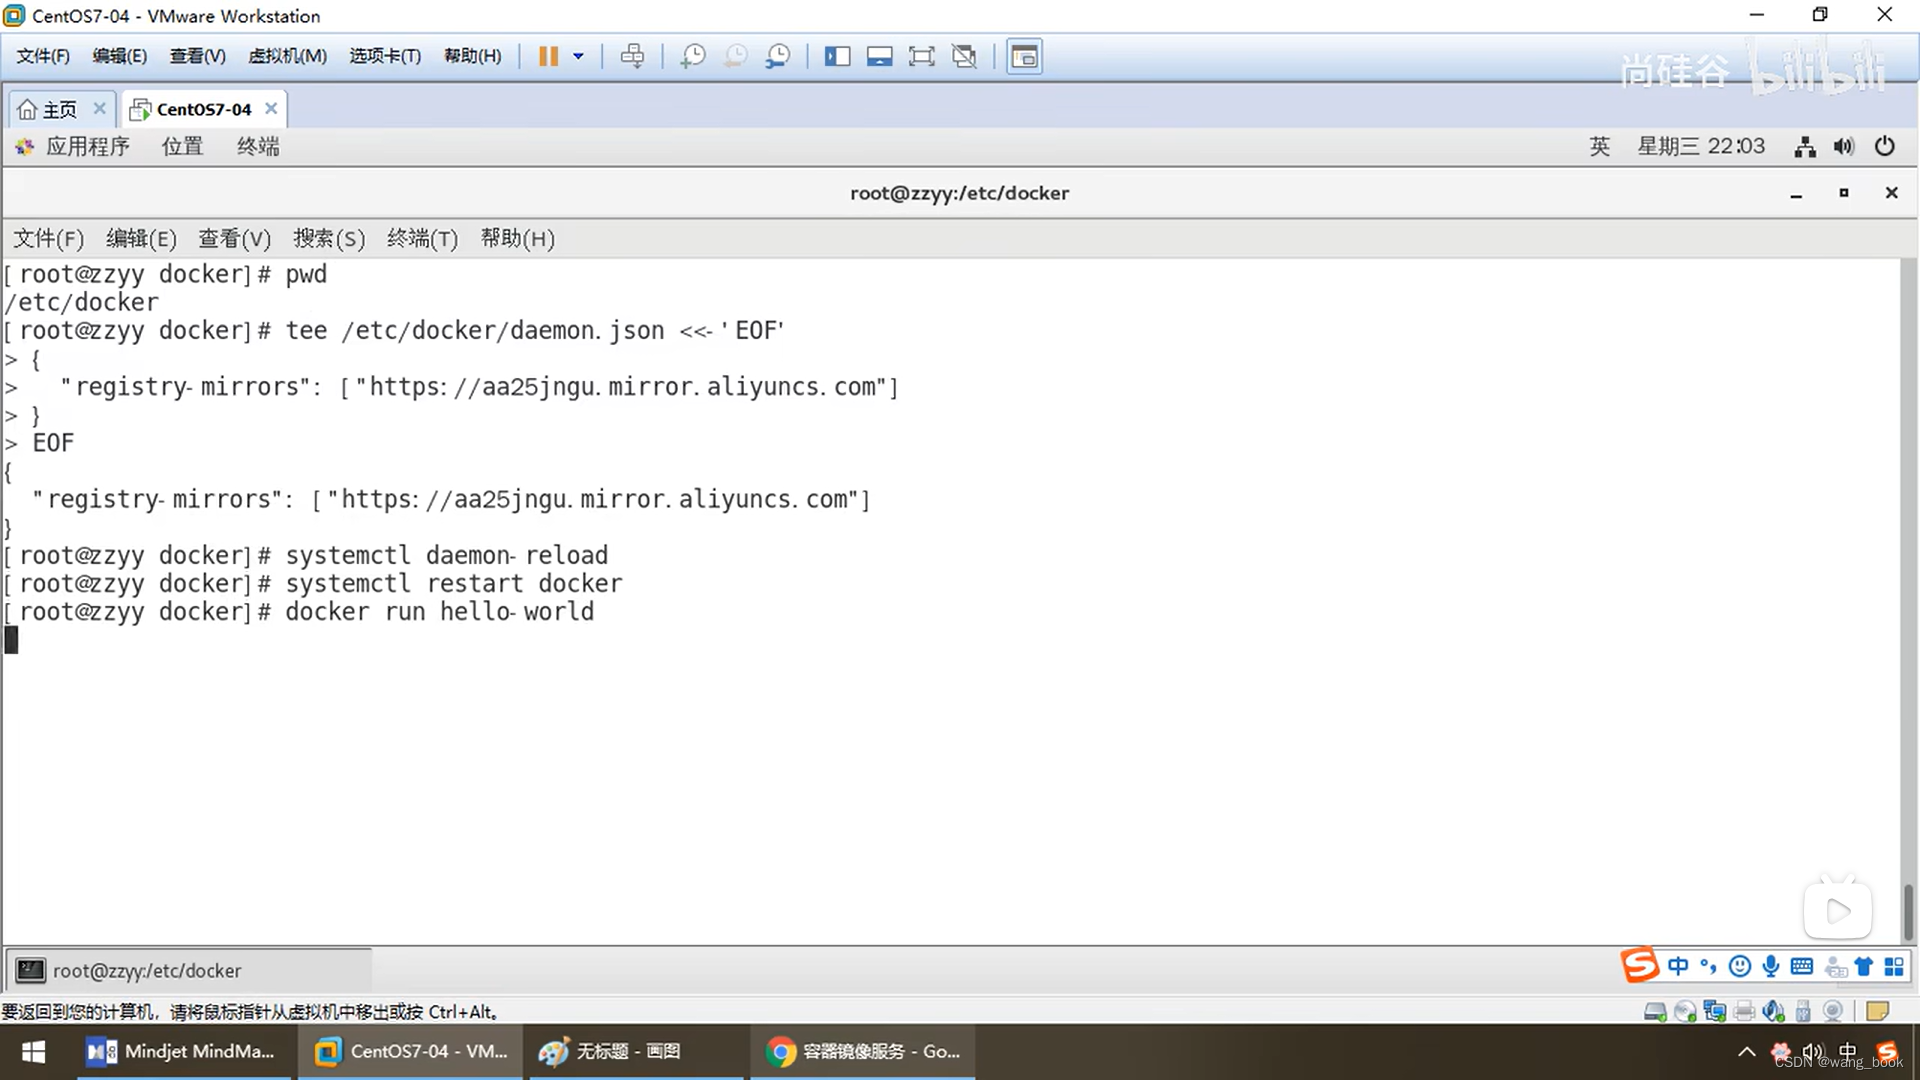Open Sogou emoji smiley icon

pyautogui.click(x=1740, y=966)
